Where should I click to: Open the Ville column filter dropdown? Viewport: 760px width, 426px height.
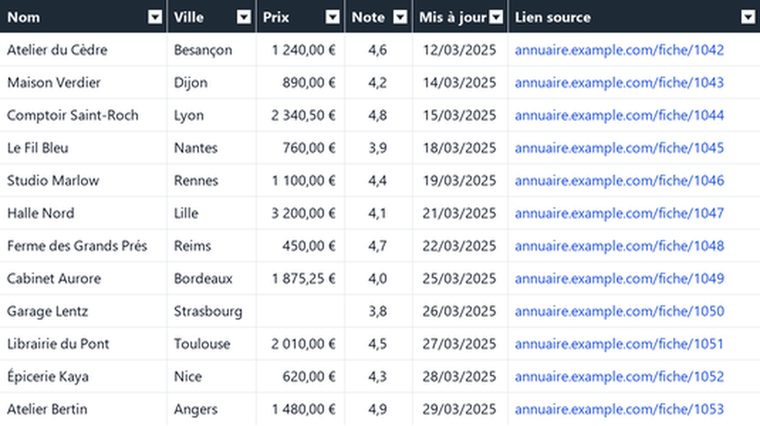244,17
